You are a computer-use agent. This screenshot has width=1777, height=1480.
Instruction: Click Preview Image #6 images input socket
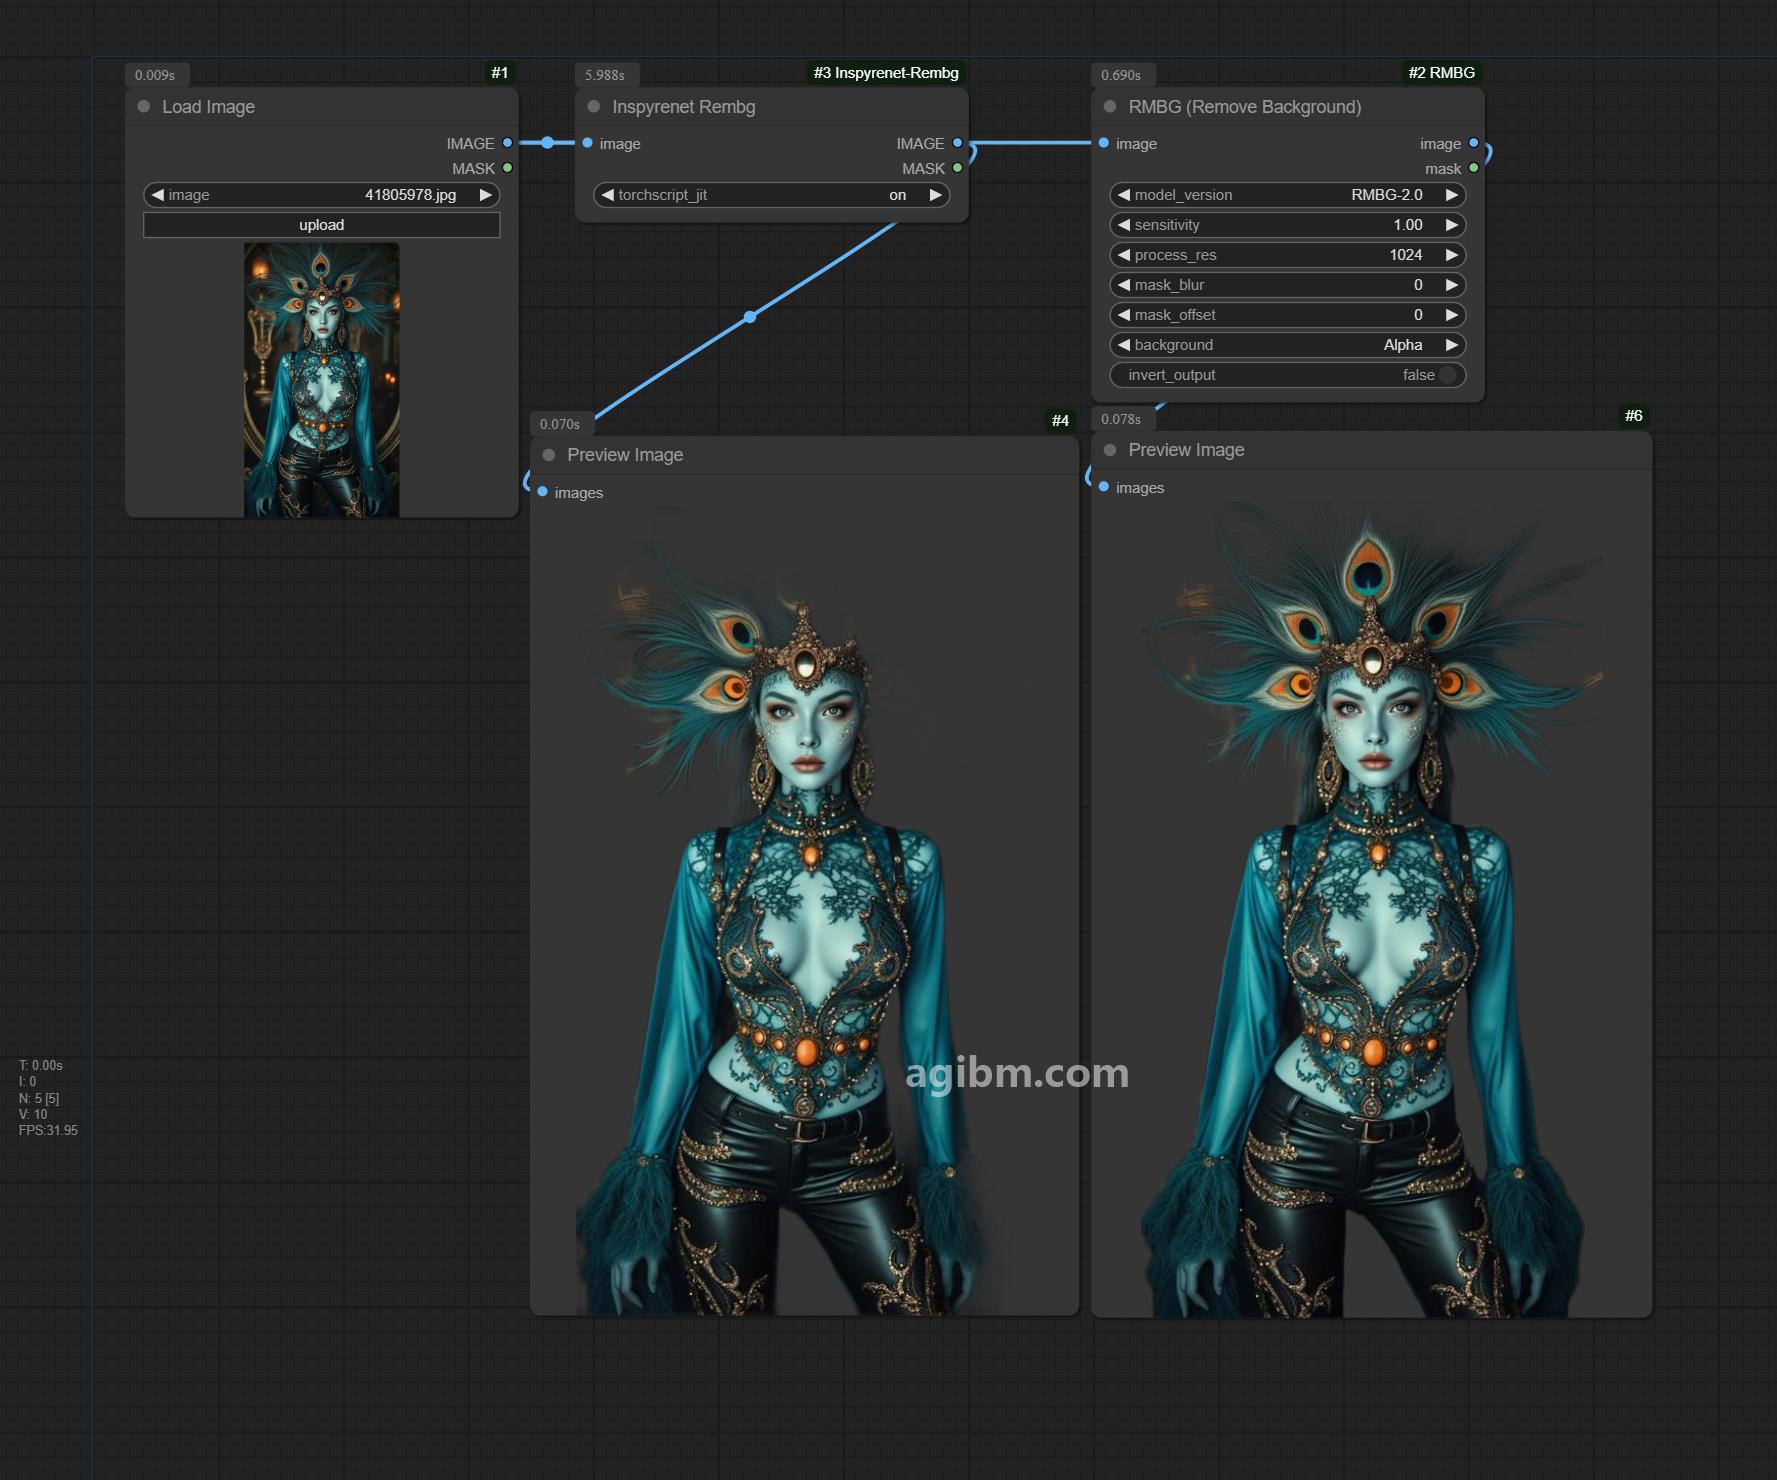1104,487
